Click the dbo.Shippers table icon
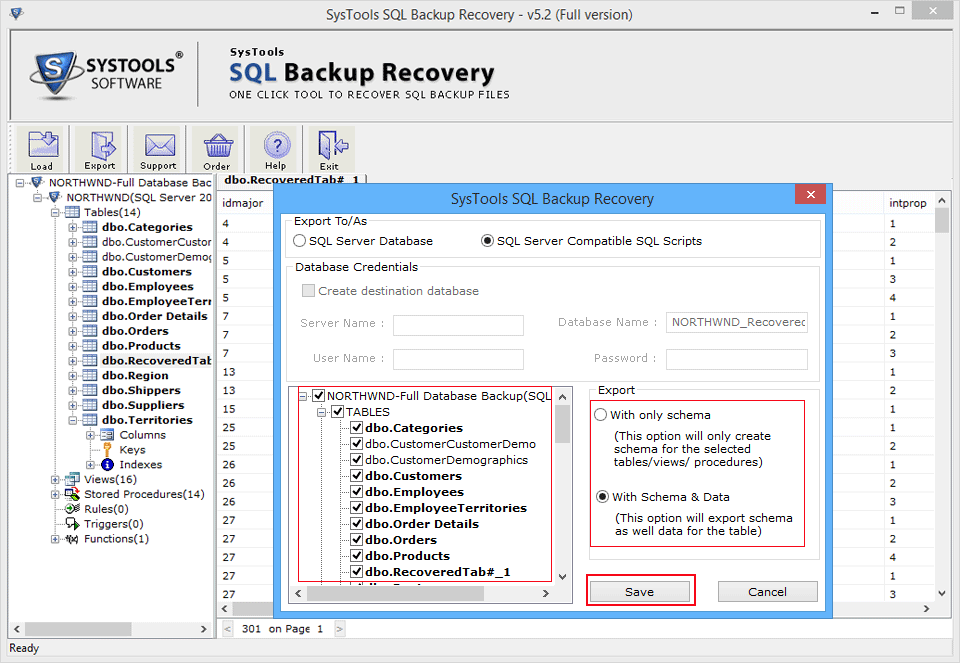The height and width of the screenshot is (663, 960). [x=90, y=391]
